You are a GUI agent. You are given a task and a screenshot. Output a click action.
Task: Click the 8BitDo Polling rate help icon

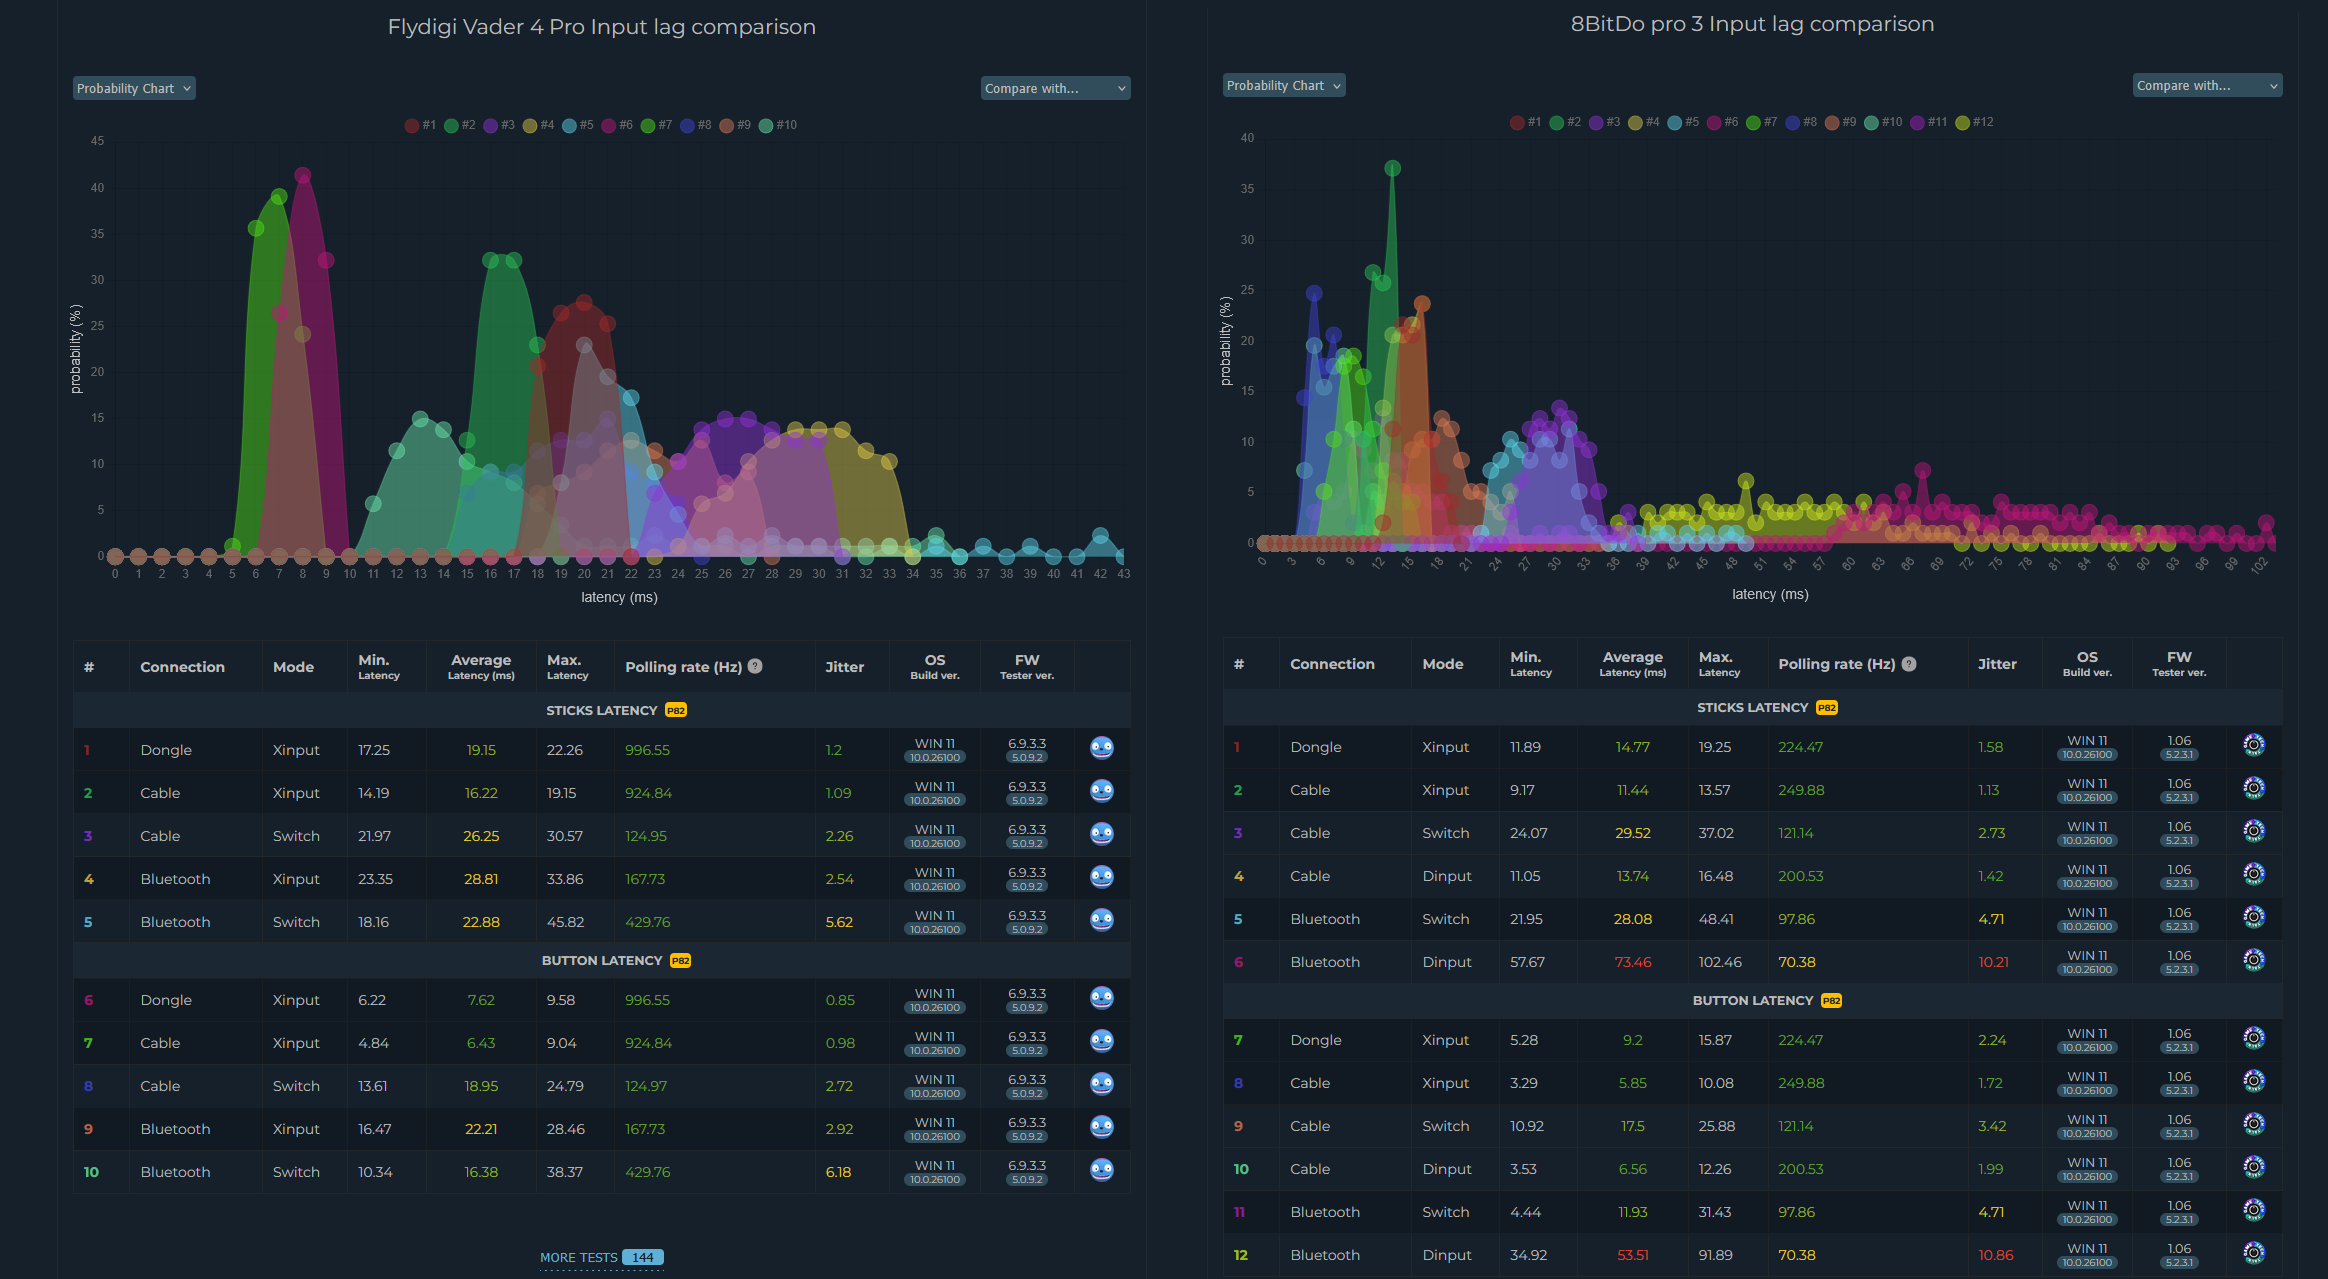coord(1908,664)
